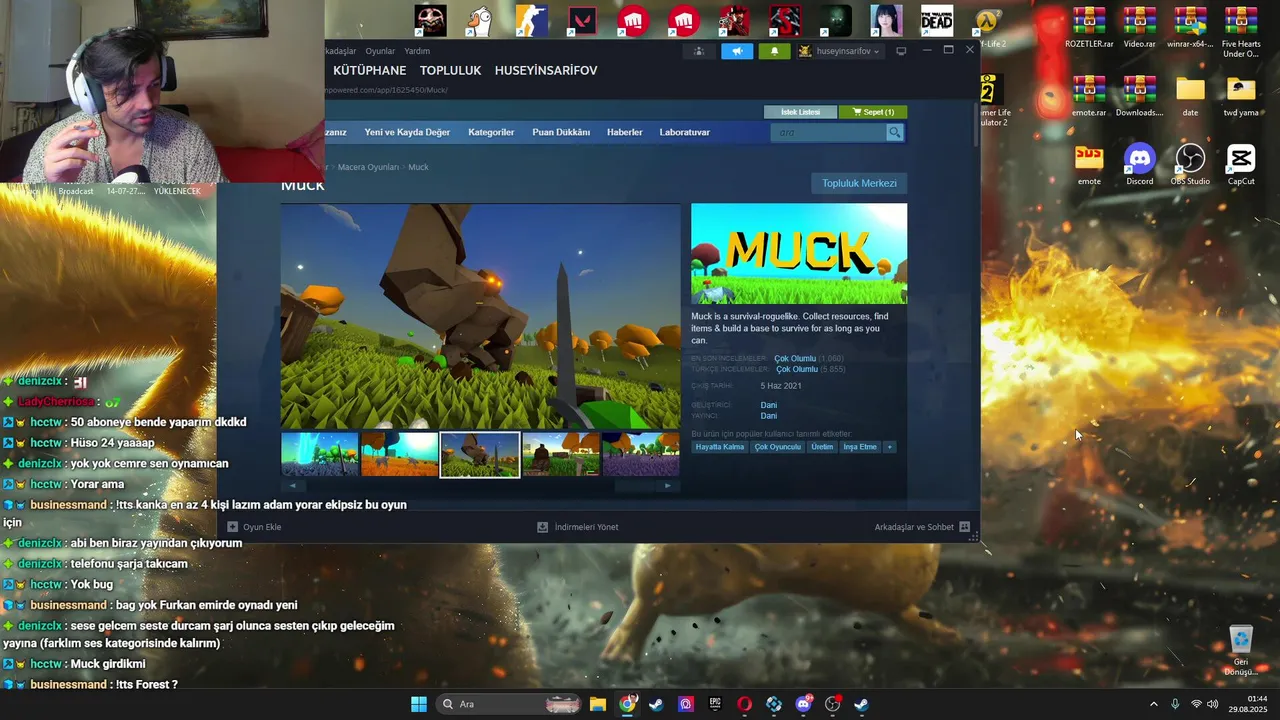The width and height of the screenshot is (1280, 720).
Task: Toggle Steam Big Picture monitor icon
Action: coord(901,51)
